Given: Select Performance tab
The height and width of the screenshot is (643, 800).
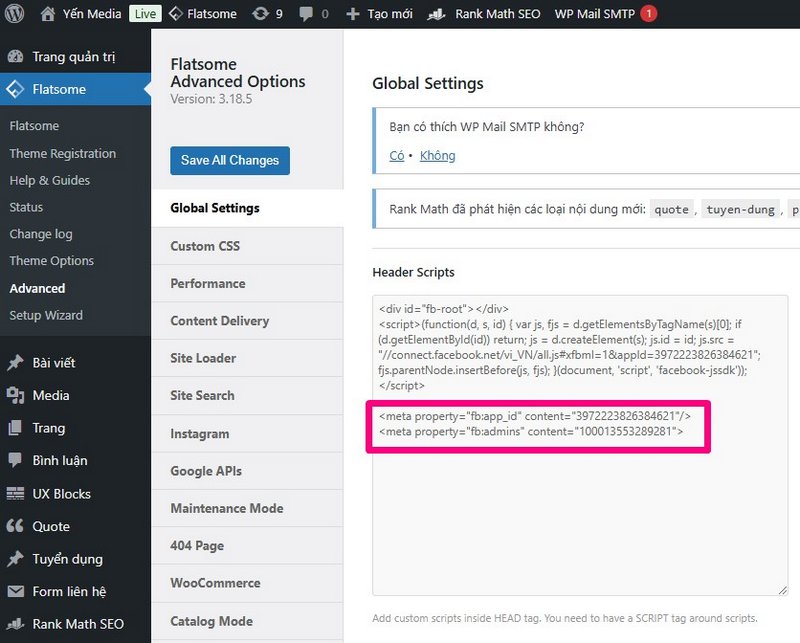Looking at the screenshot, I should click(247, 283).
